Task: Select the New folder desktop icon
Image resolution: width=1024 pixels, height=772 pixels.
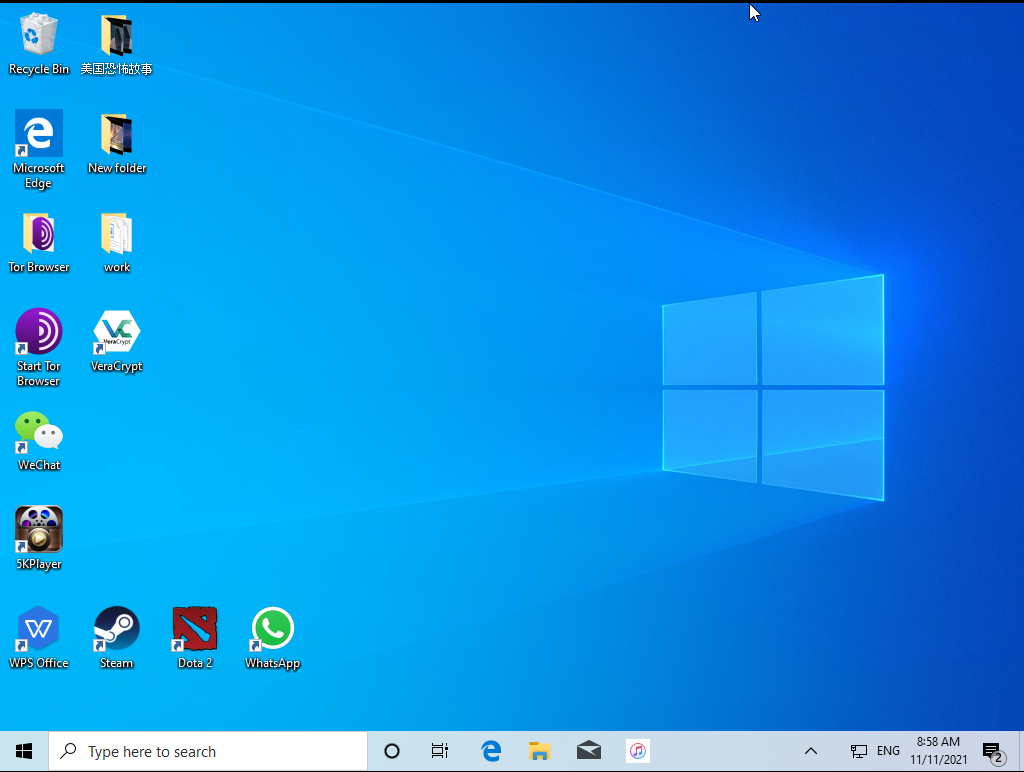Action: tap(117, 144)
